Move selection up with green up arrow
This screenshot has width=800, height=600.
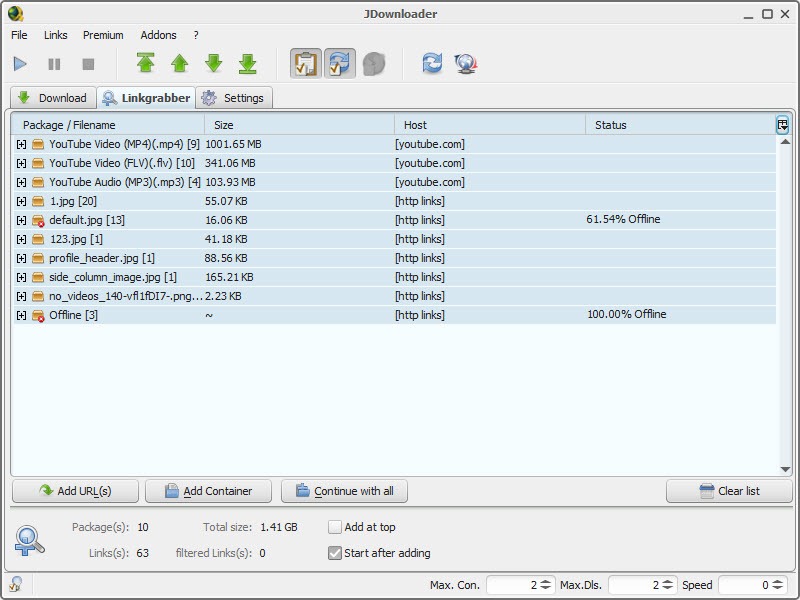[180, 63]
